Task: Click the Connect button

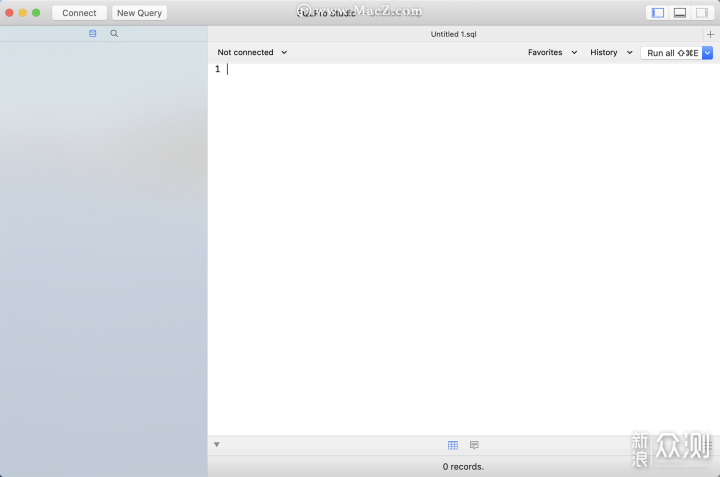Action: tap(79, 13)
